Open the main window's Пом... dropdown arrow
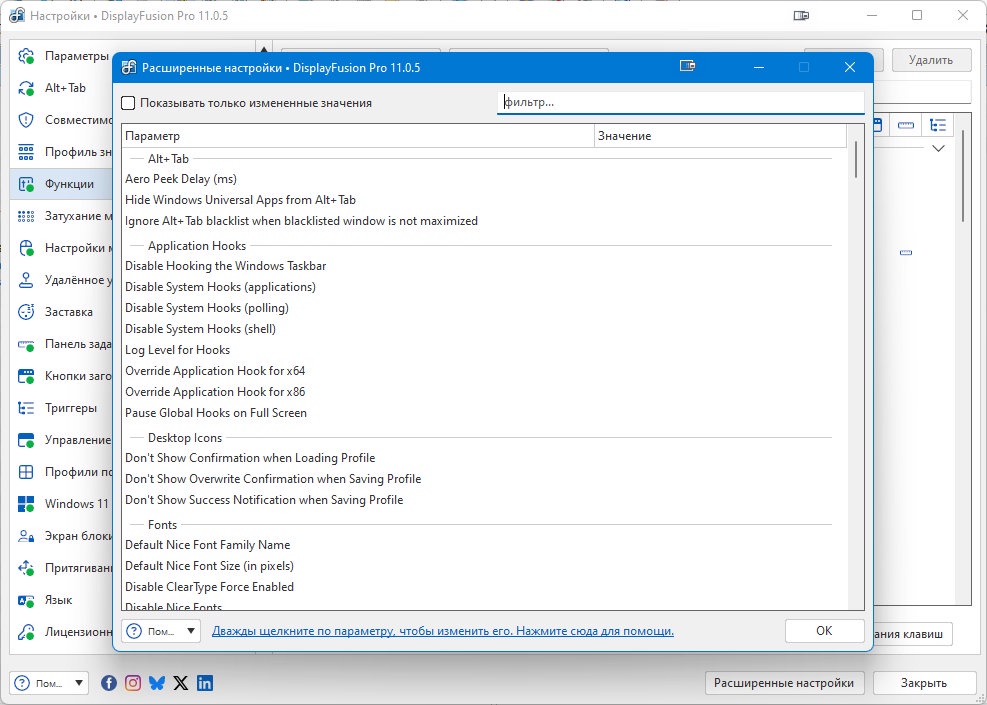Image resolution: width=987 pixels, height=705 pixels. pyautogui.click(x=79, y=683)
